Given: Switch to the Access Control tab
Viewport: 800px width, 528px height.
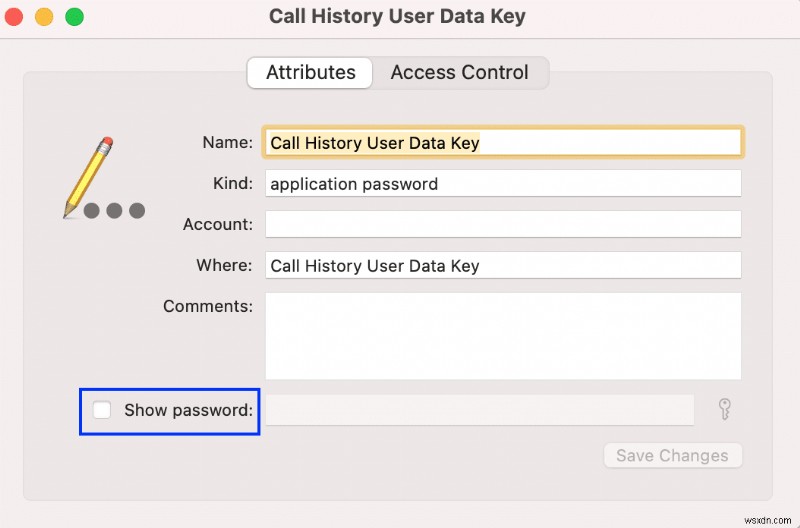Looking at the screenshot, I should (459, 73).
